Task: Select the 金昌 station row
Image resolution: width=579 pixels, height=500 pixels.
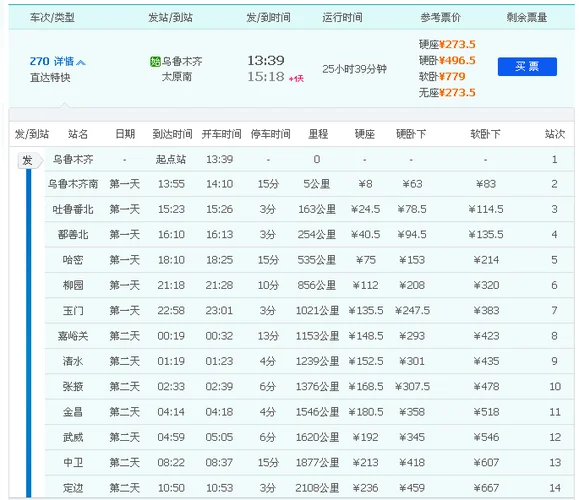Action: coord(309,412)
